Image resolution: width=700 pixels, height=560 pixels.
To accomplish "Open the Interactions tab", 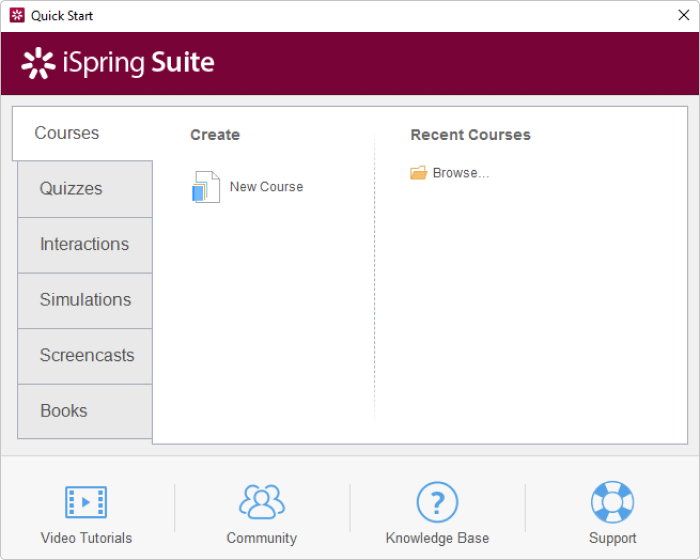I will (85, 245).
